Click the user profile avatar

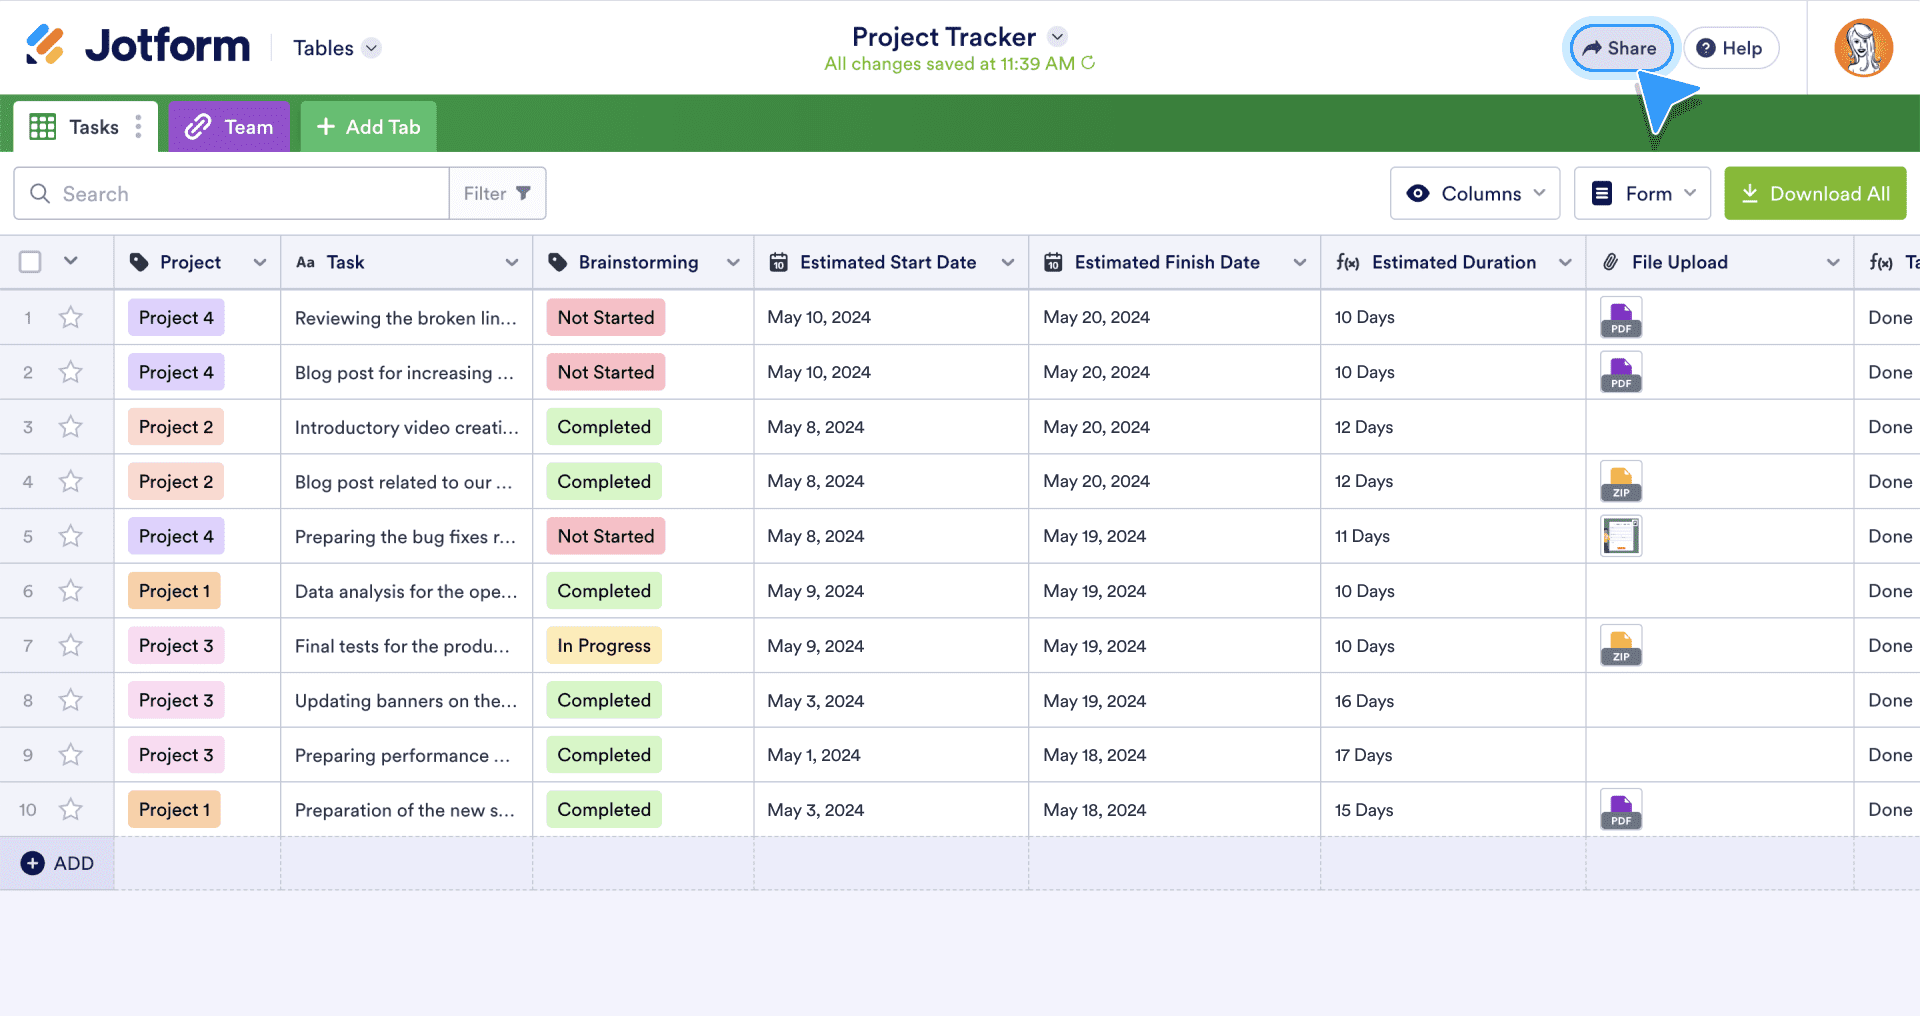click(x=1862, y=48)
